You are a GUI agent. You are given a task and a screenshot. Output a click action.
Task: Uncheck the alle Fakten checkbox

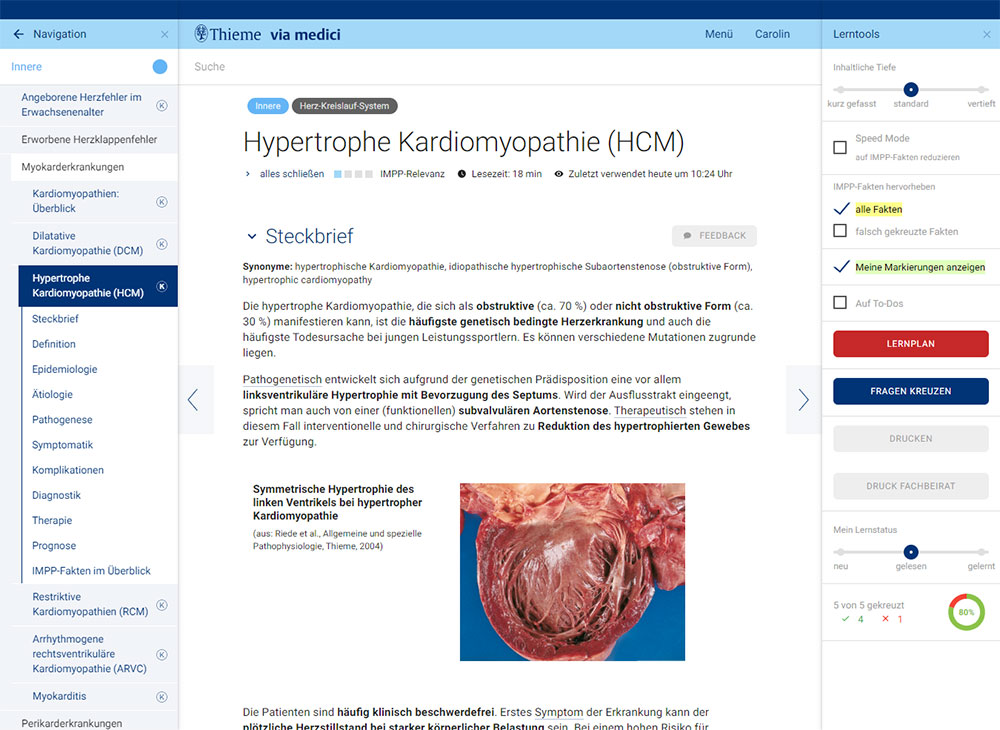click(841, 209)
